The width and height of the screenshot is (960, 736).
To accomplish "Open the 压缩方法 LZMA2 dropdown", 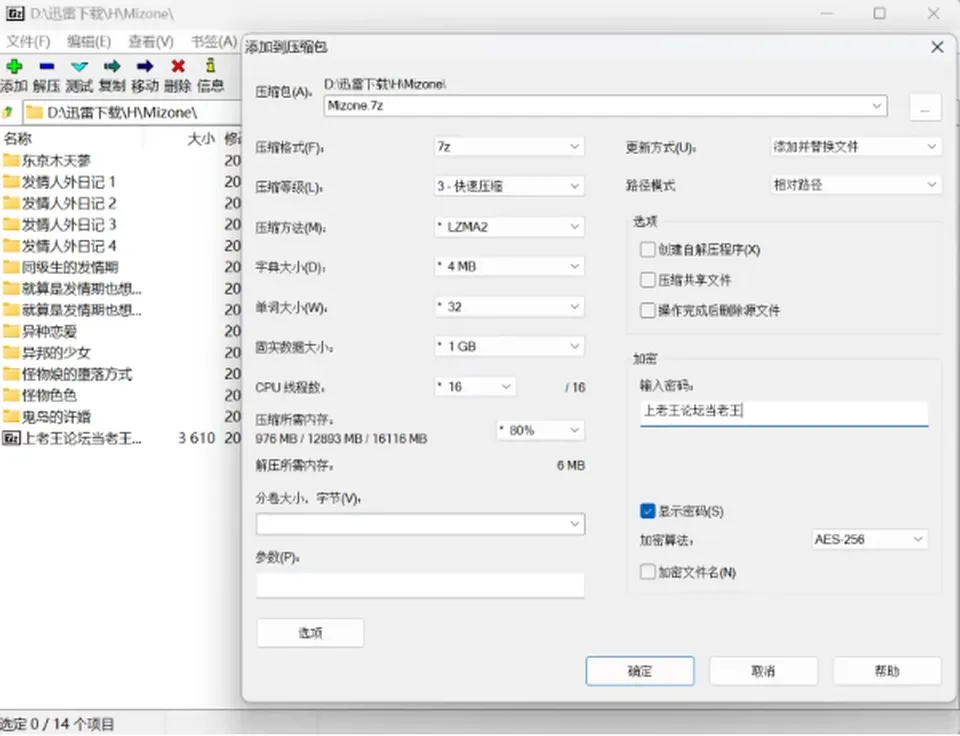I will 509,227.
